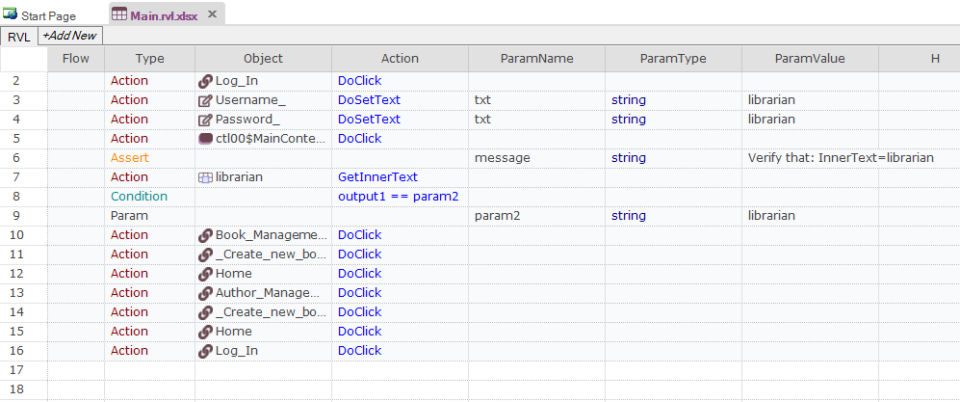Click +Add New sheet button
This screenshot has height=402, width=960.
[x=70, y=36]
